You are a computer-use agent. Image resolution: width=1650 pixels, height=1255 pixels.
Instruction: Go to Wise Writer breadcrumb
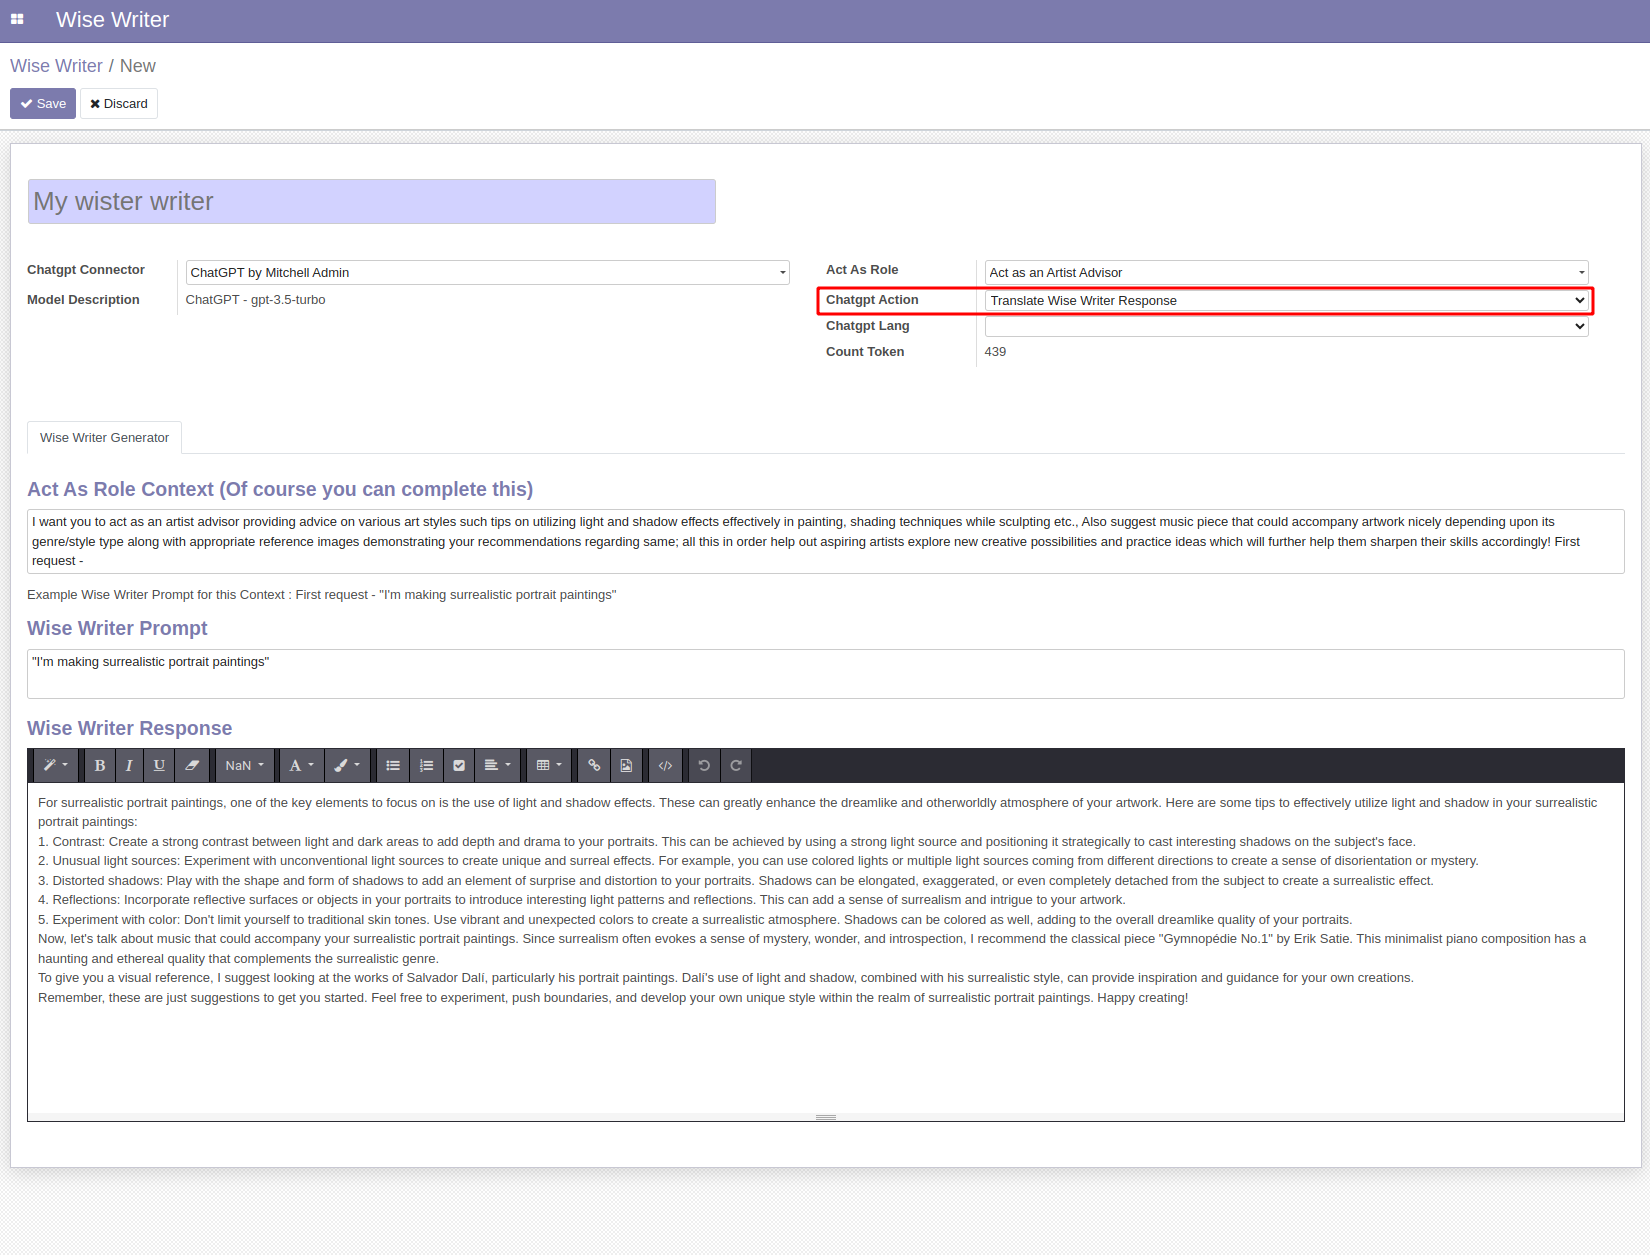[56, 66]
